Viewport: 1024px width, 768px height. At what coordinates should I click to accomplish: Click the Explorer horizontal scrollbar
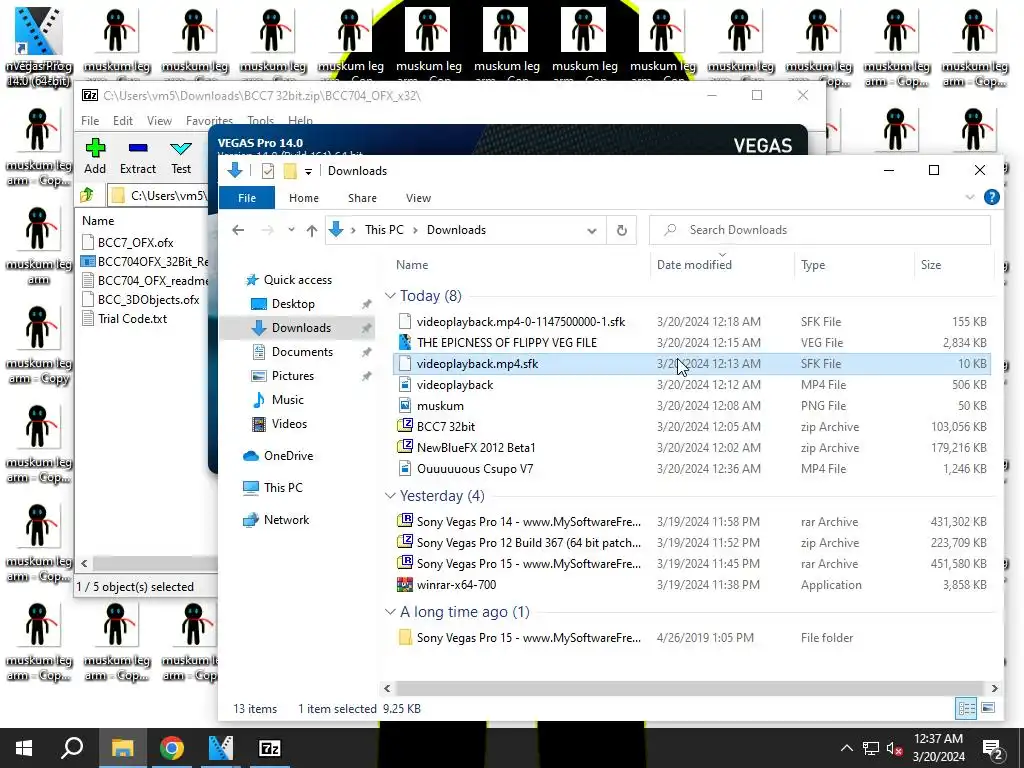[x=689, y=688]
